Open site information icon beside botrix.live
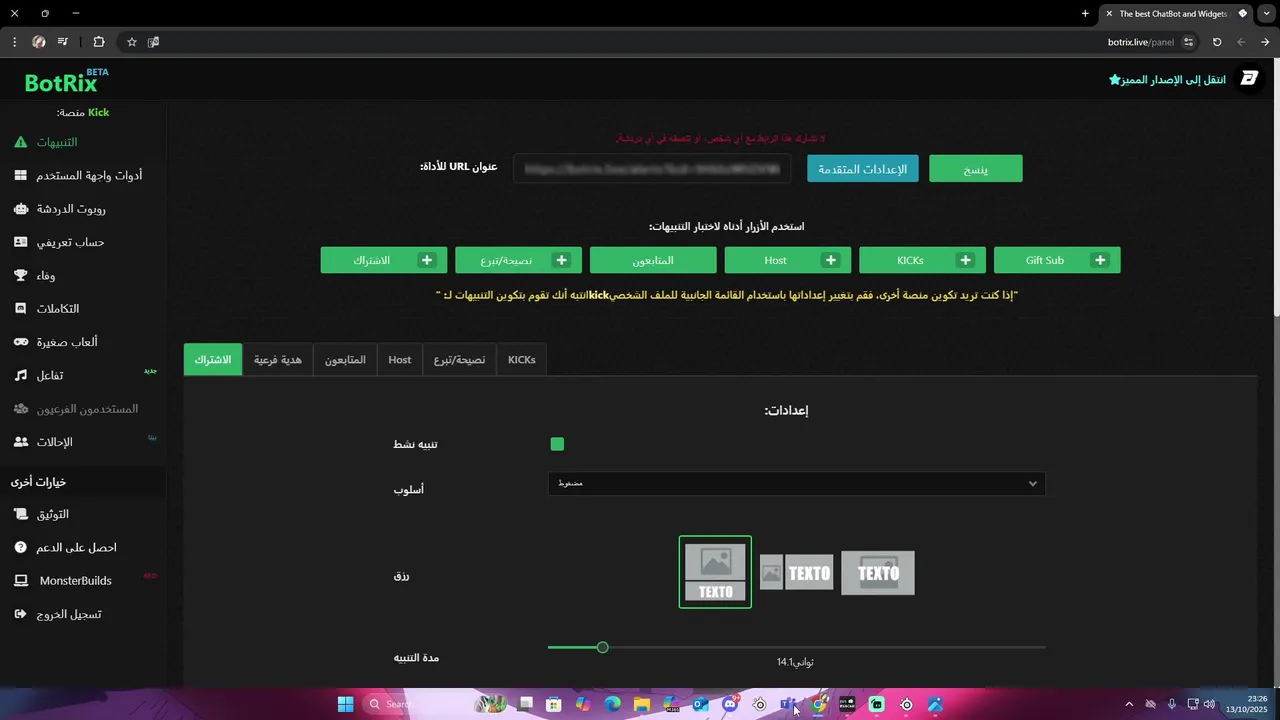Image resolution: width=1280 pixels, height=720 pixels. pos(1188,42)
